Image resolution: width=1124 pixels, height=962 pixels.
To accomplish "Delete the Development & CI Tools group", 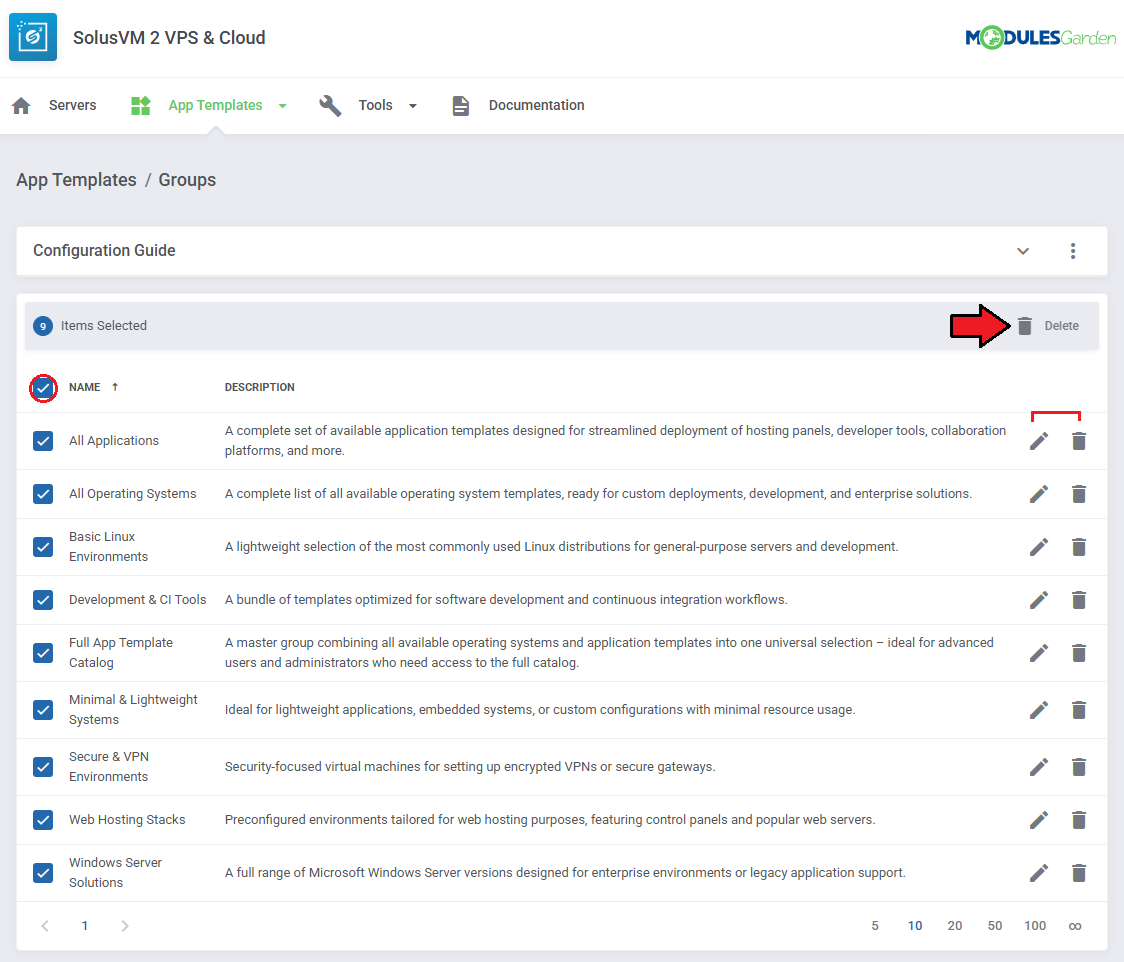I will [1079, 599].
